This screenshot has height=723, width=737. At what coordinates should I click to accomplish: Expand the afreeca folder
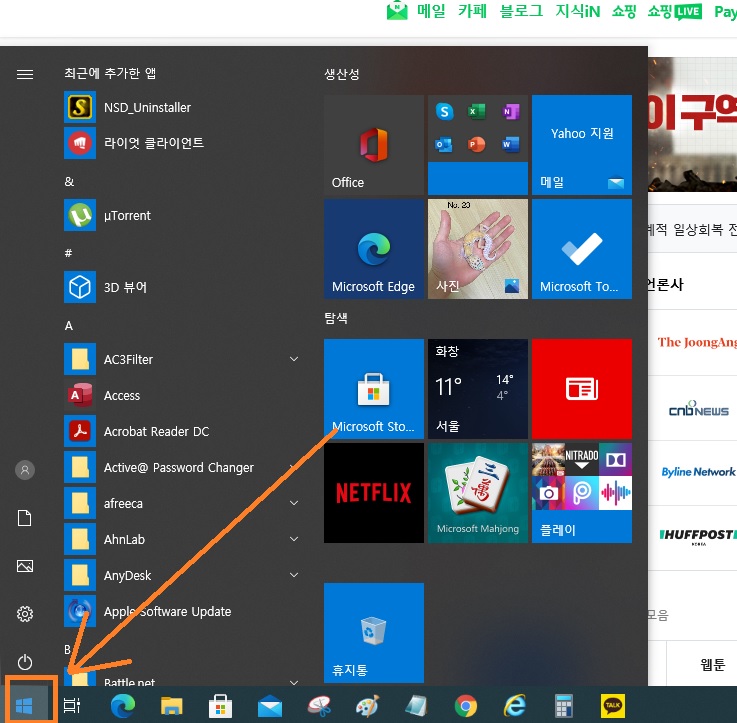[294, 503]
